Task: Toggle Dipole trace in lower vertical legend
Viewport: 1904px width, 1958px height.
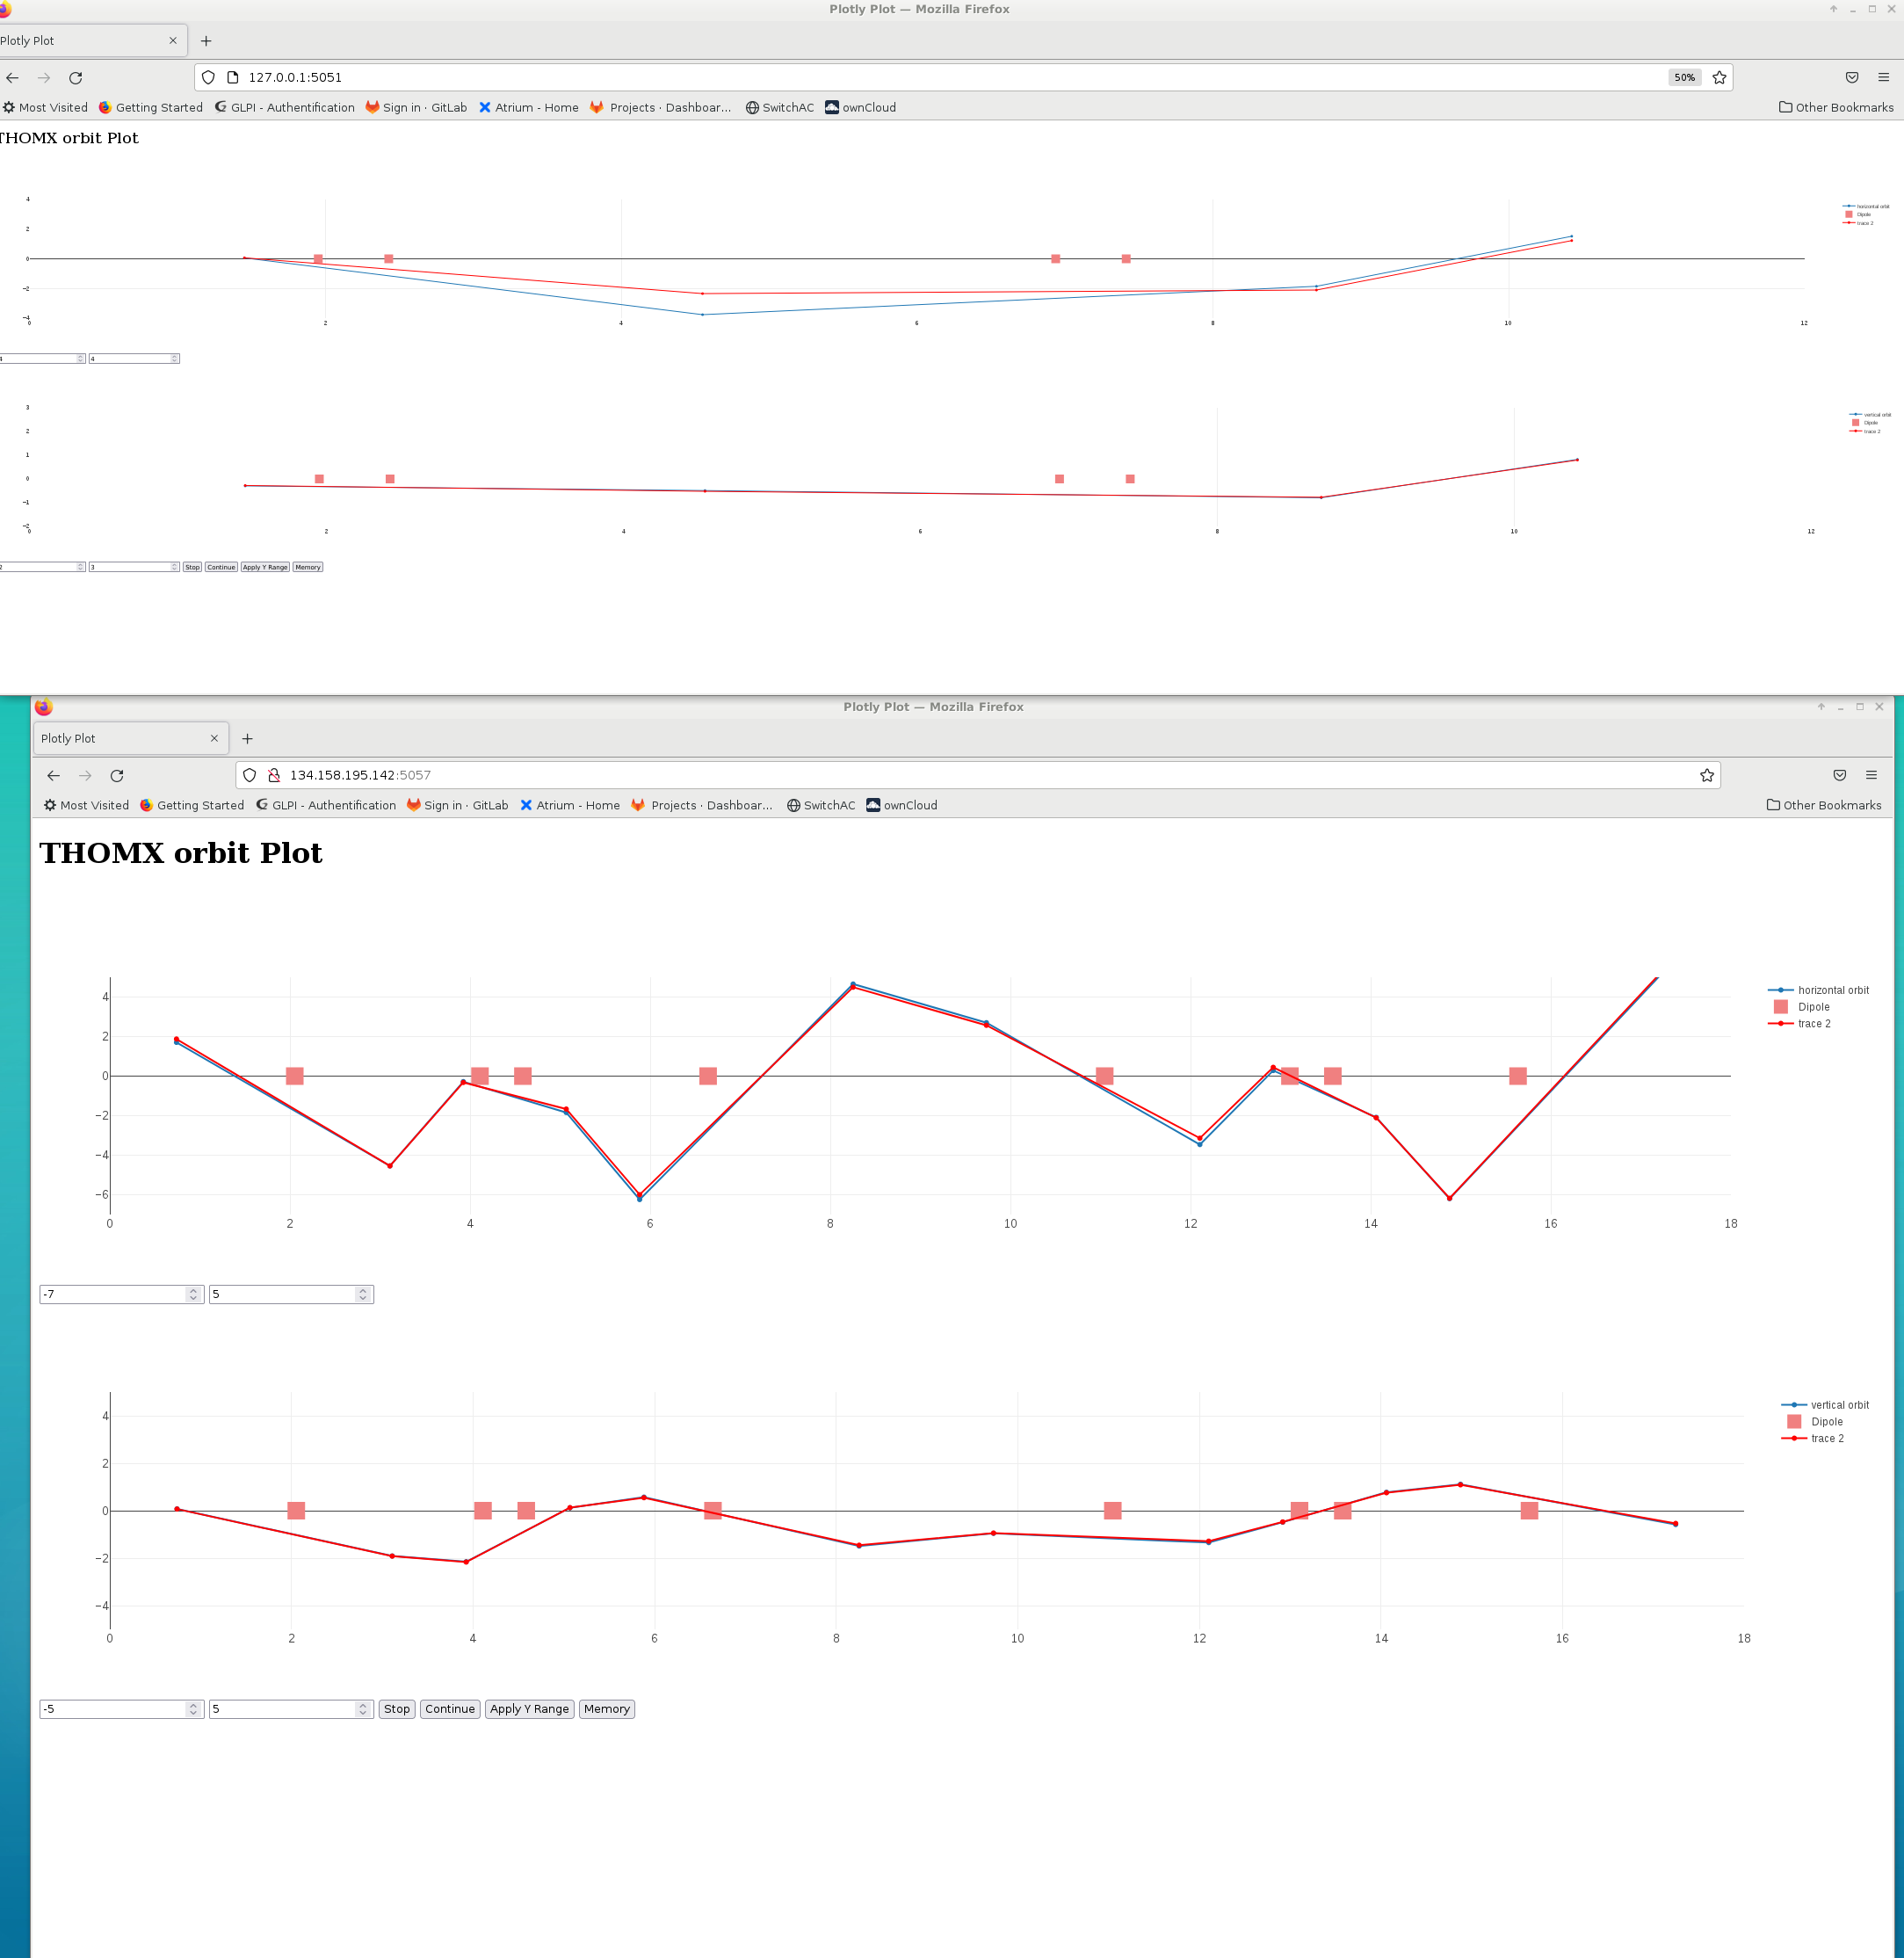Action: tap(1826, 1421)
